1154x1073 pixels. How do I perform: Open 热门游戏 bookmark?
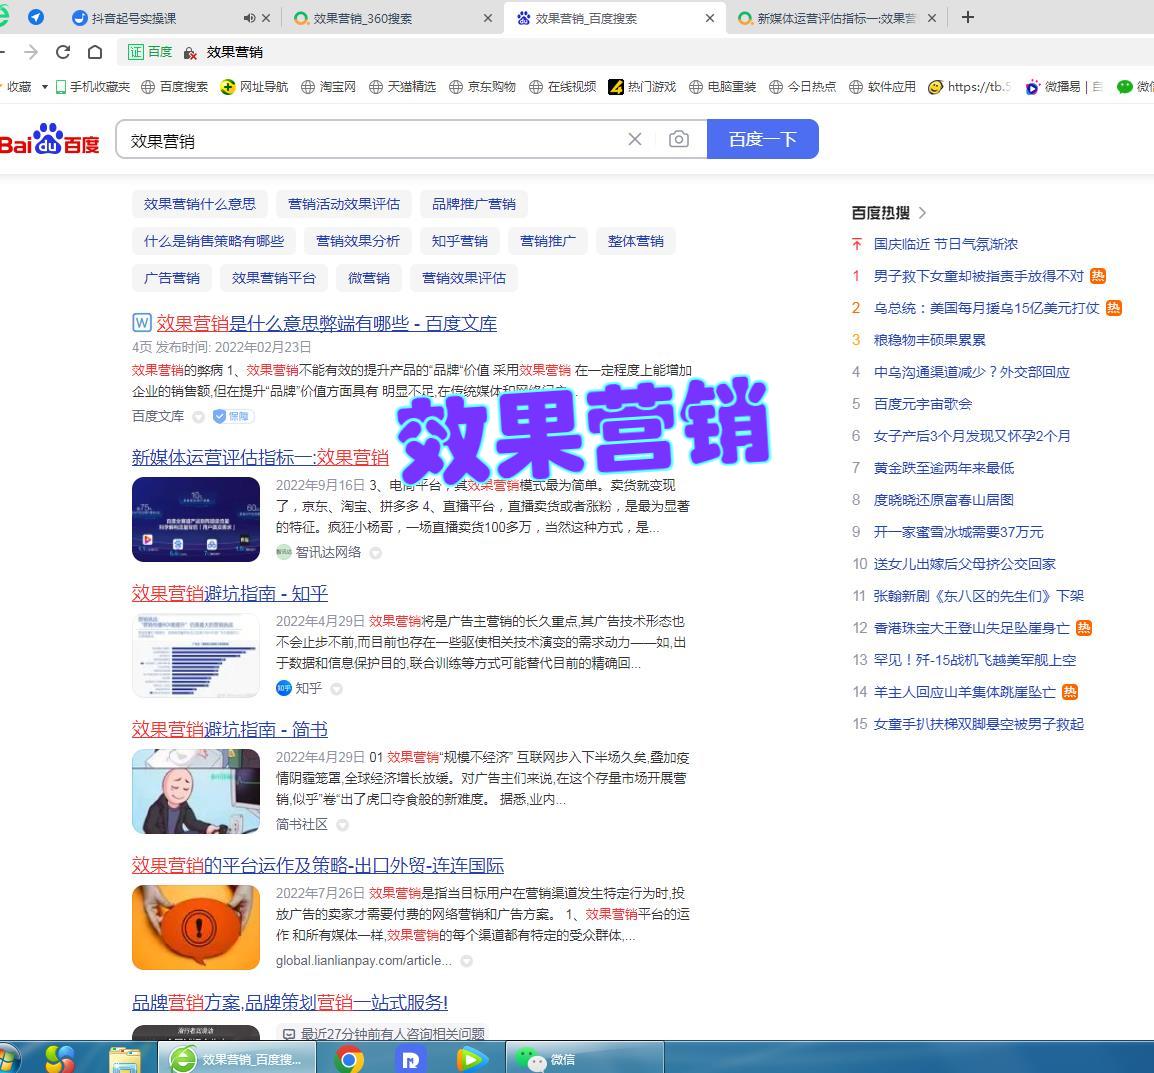point(642,87)
